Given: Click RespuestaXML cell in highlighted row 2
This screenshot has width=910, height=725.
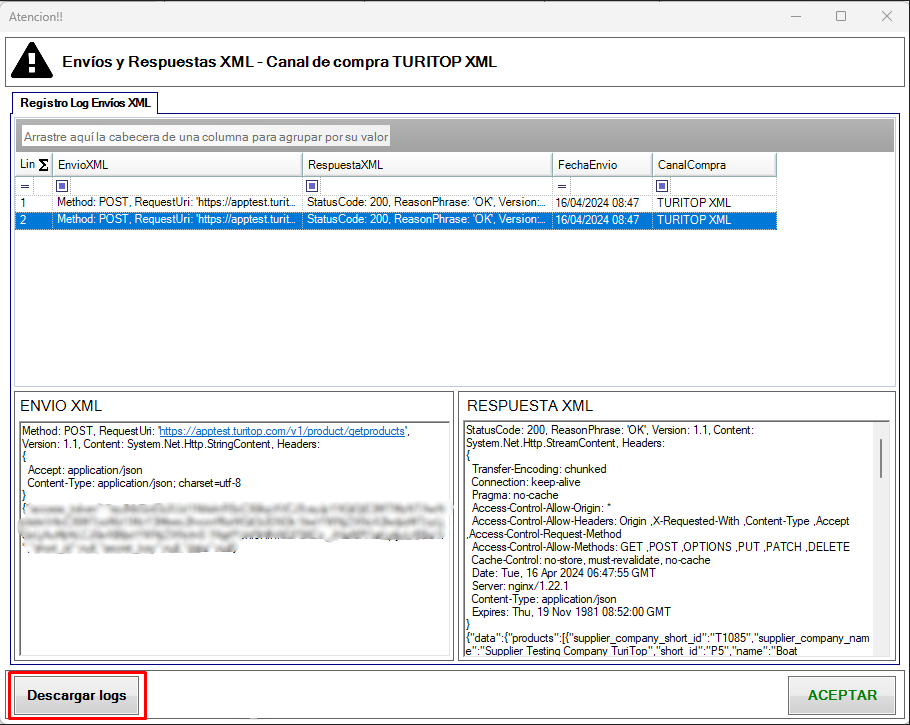Looking at the screenshot, I should [428, 220].
